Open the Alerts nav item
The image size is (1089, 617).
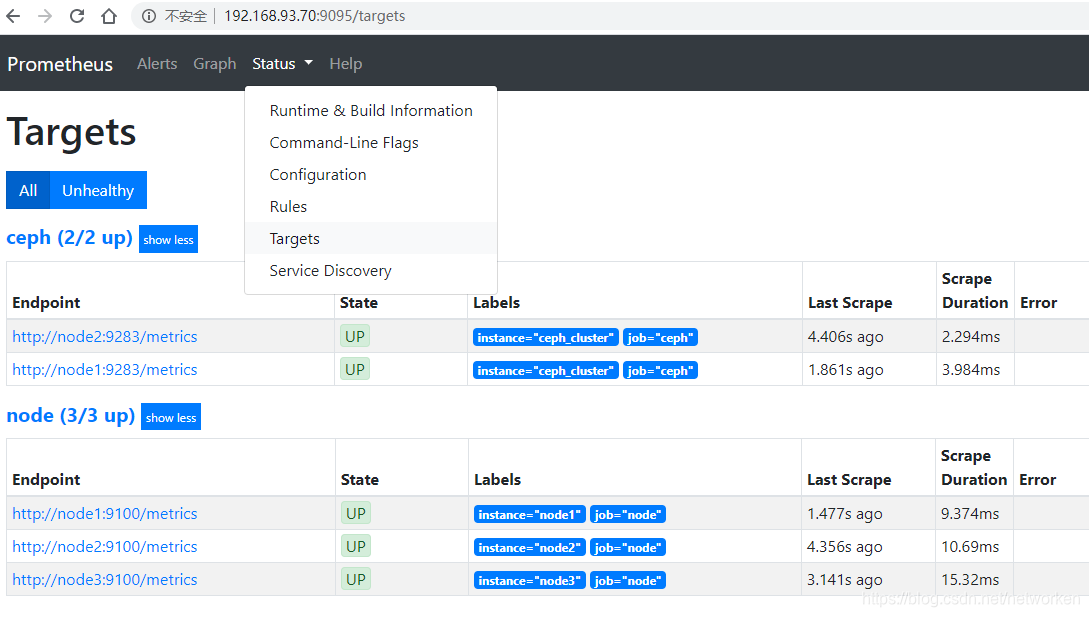click(x=157, y=64)
